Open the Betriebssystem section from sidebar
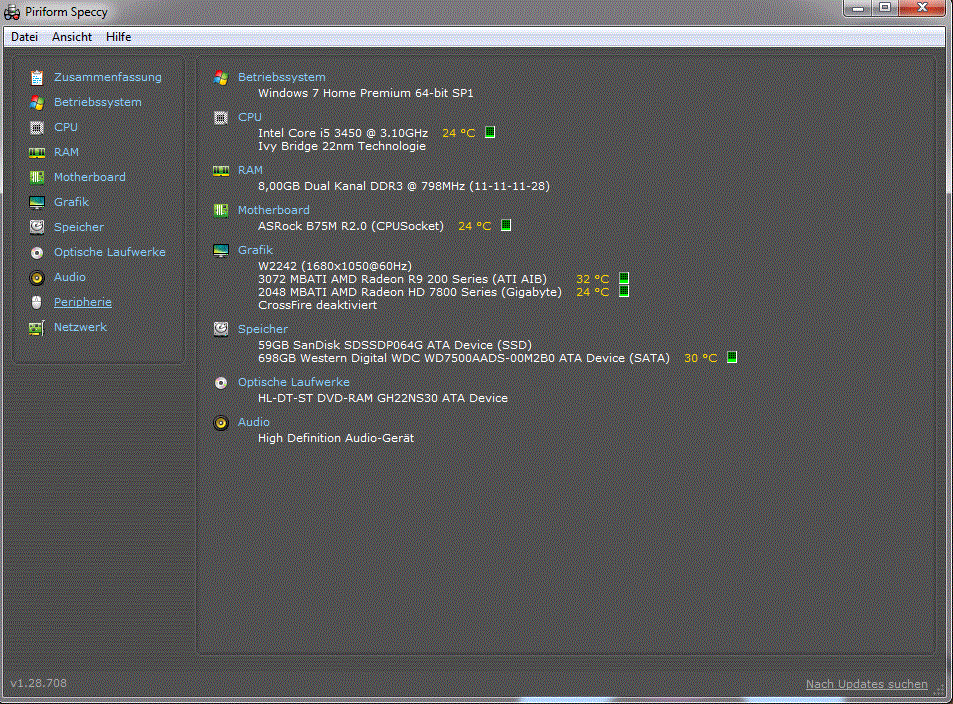Image resolution: width=953 pixels, height=704 pixels. click(x=97, y=102)
